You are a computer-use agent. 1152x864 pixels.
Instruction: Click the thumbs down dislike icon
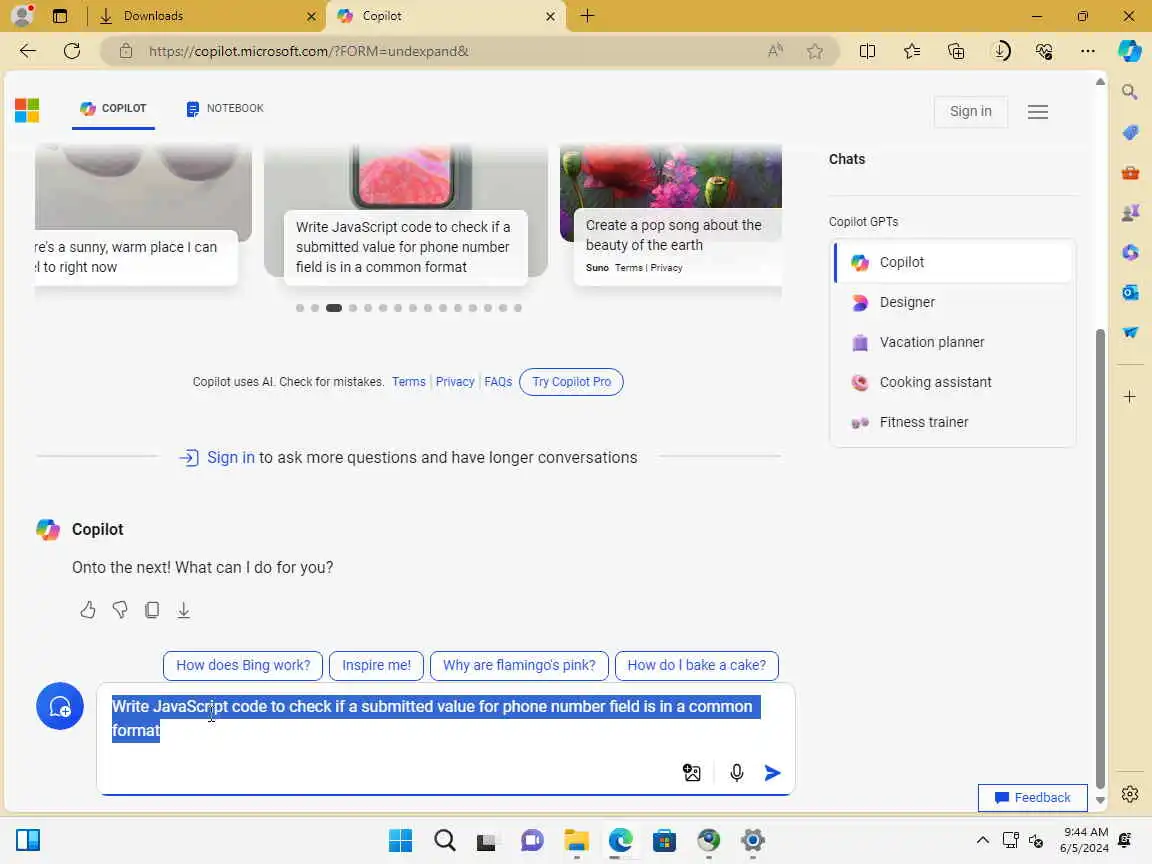coord(120,610)
